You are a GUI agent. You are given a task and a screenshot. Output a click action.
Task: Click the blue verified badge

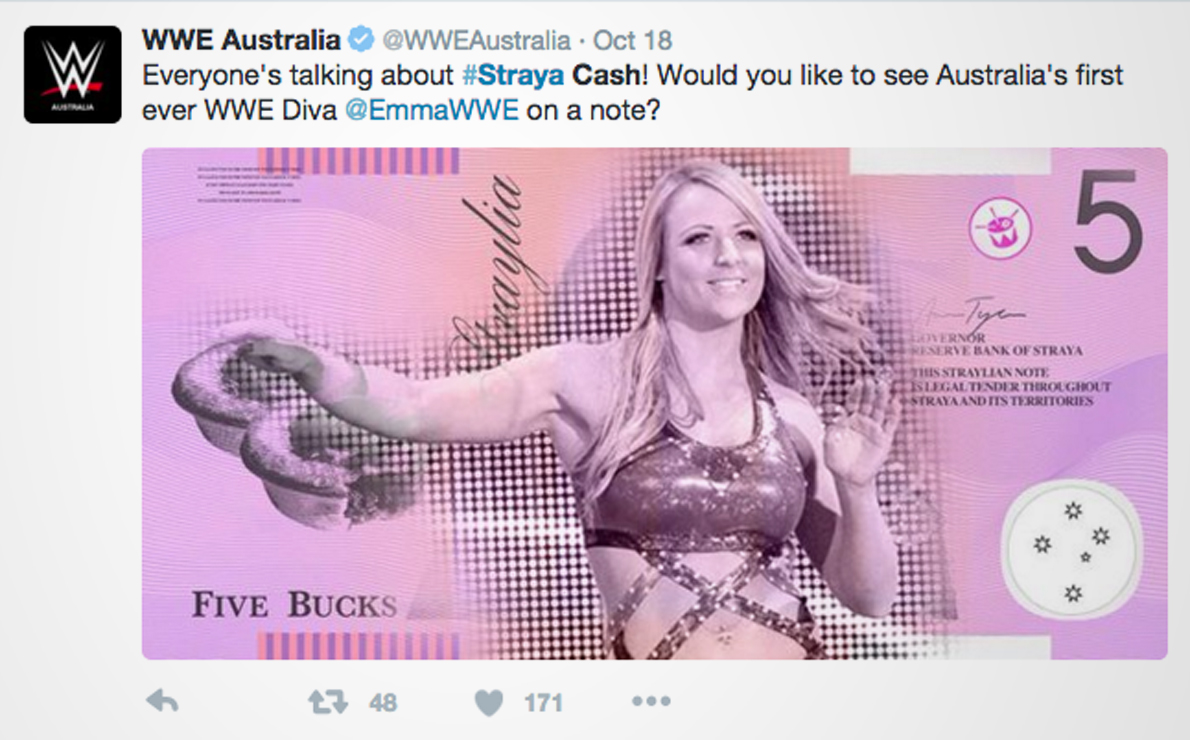click(361, 39)
